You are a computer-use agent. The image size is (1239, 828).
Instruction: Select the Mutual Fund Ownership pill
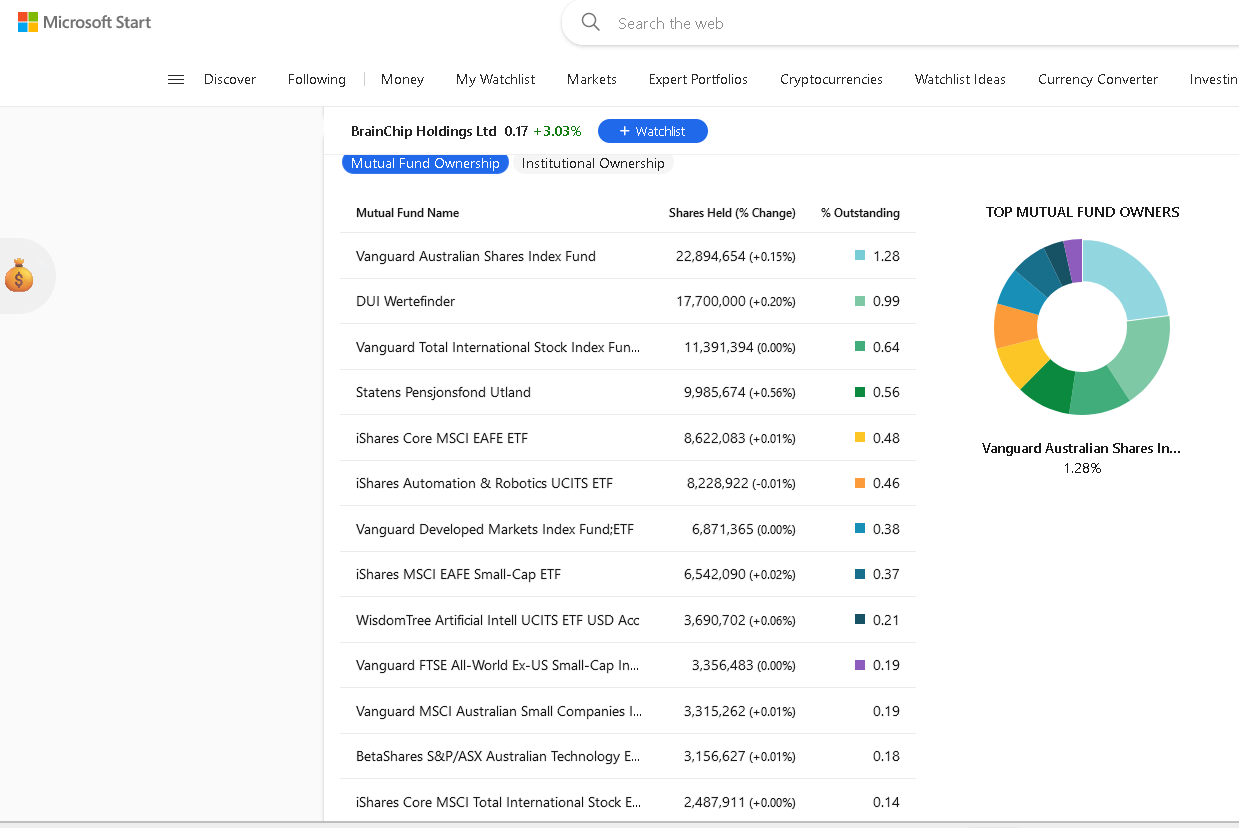coord(425,163)
